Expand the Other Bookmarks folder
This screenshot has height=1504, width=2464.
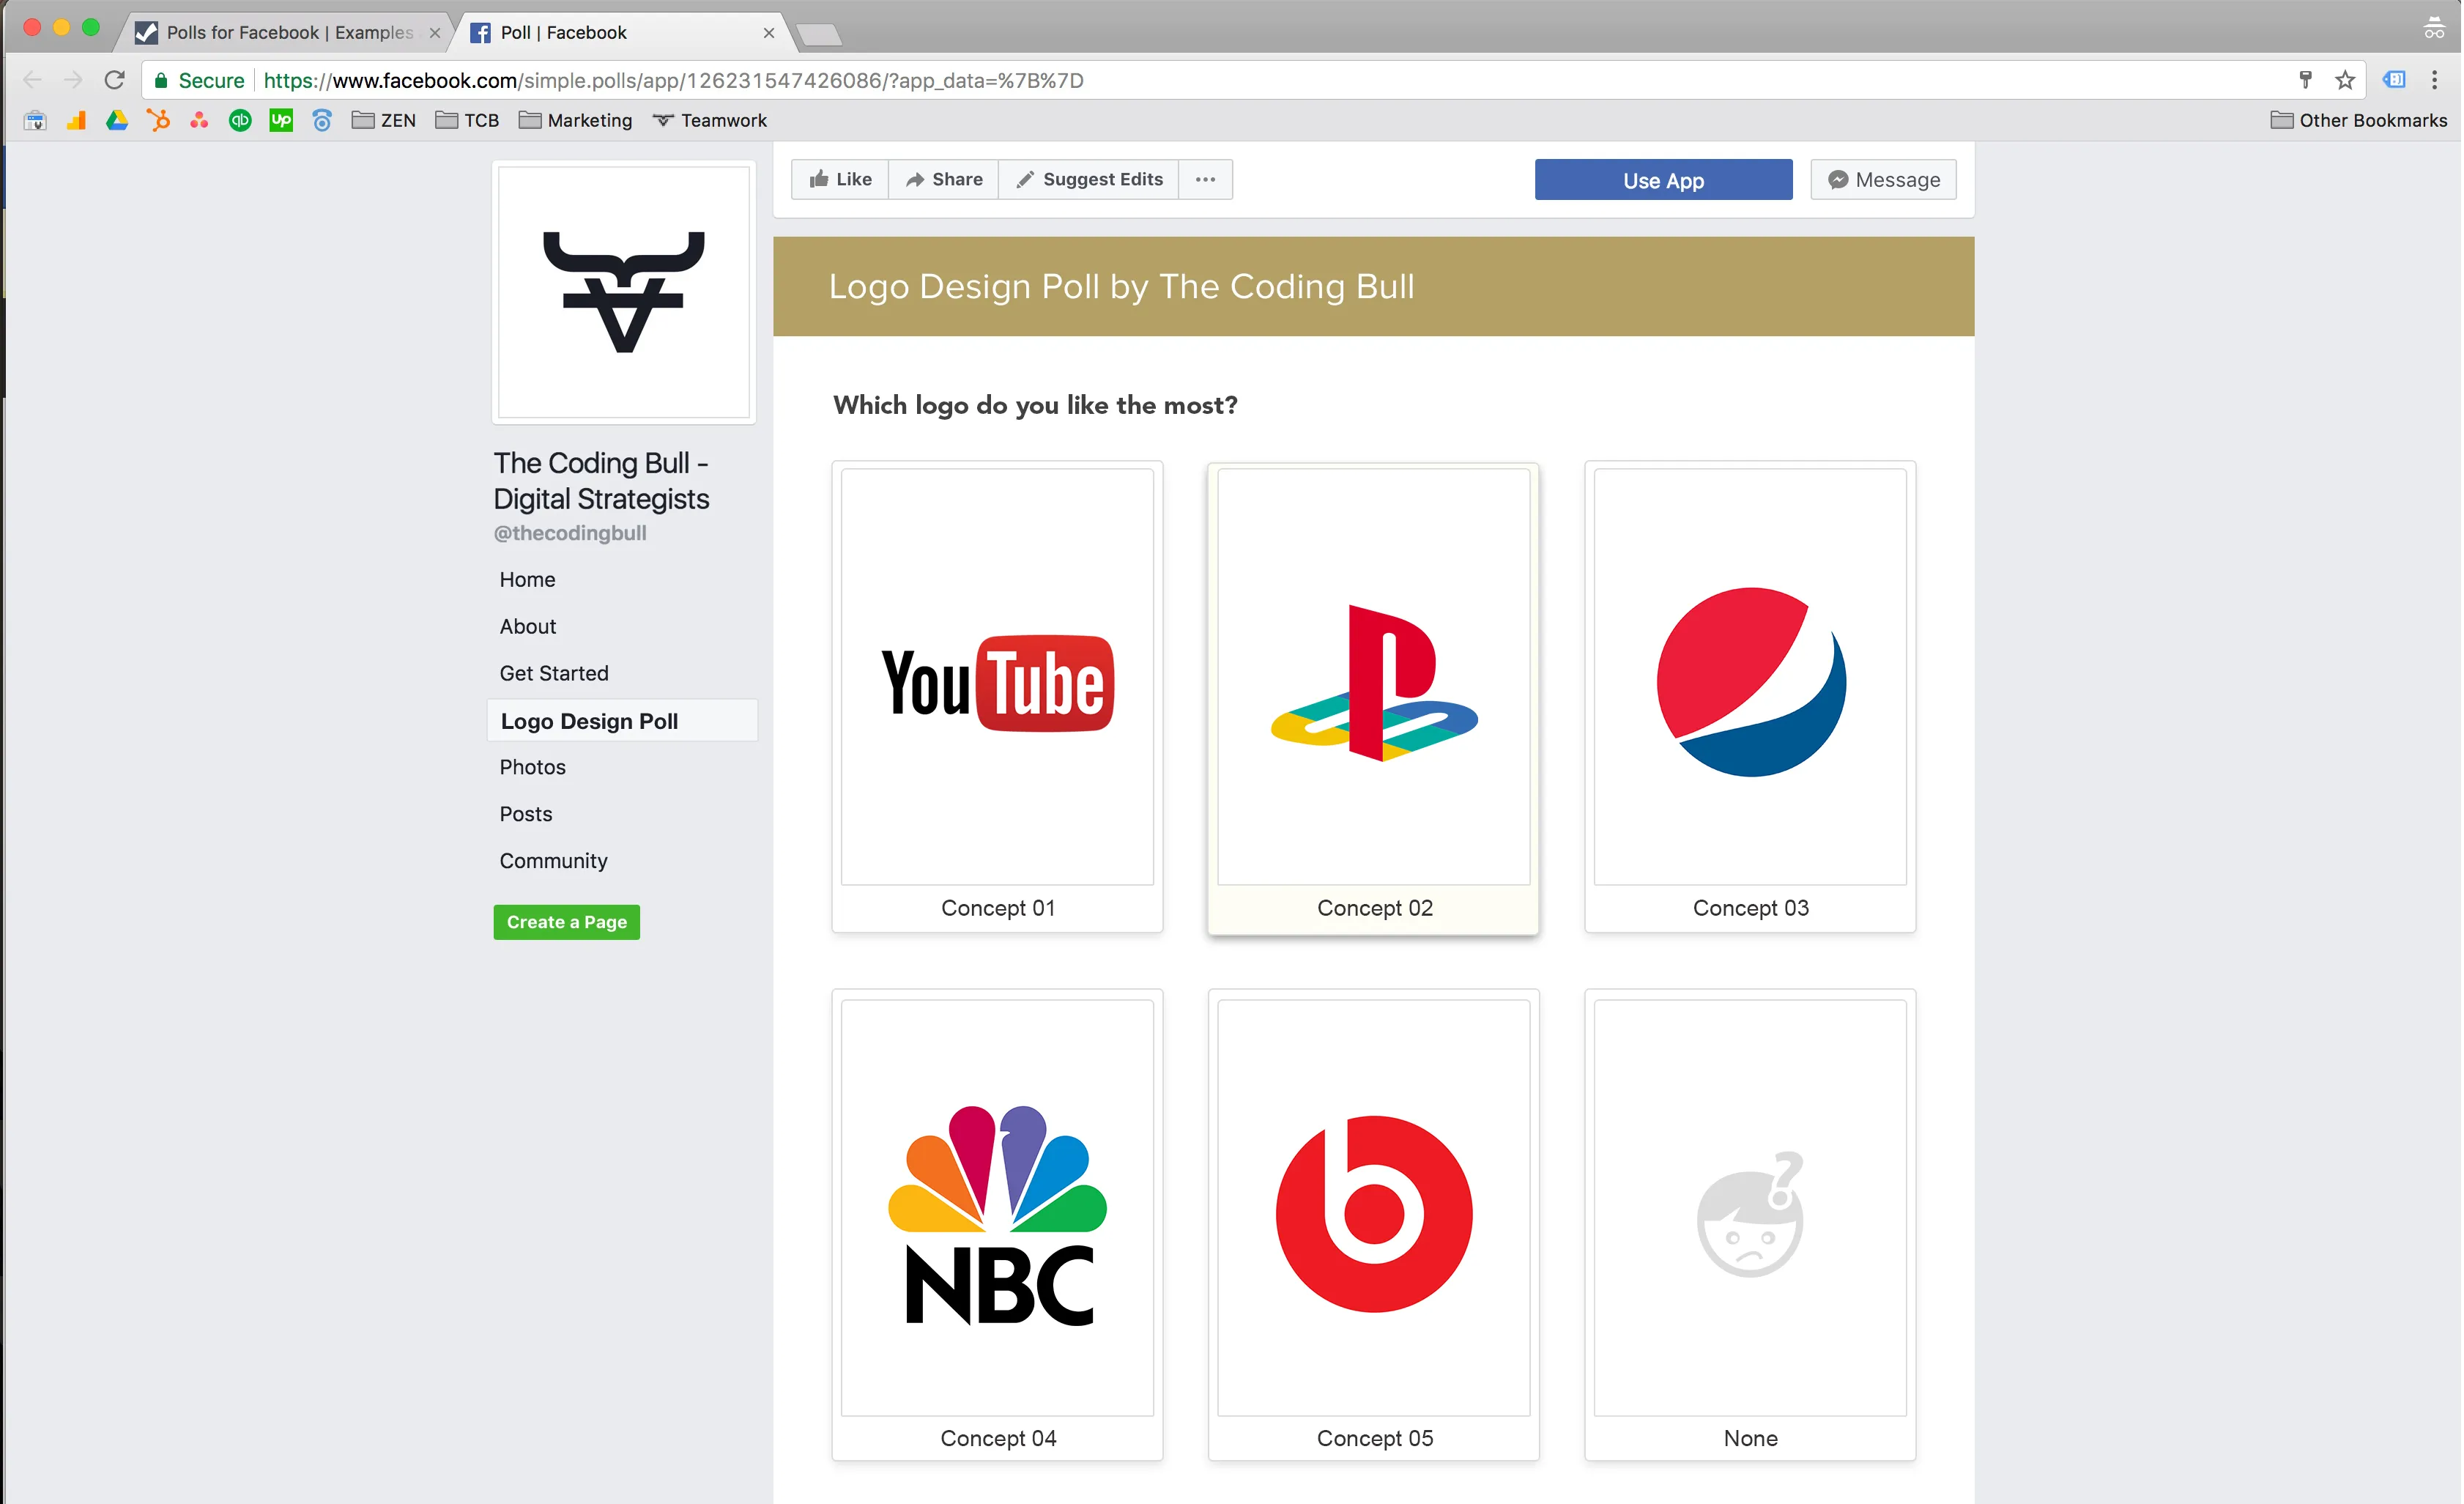click(2359, 120)
